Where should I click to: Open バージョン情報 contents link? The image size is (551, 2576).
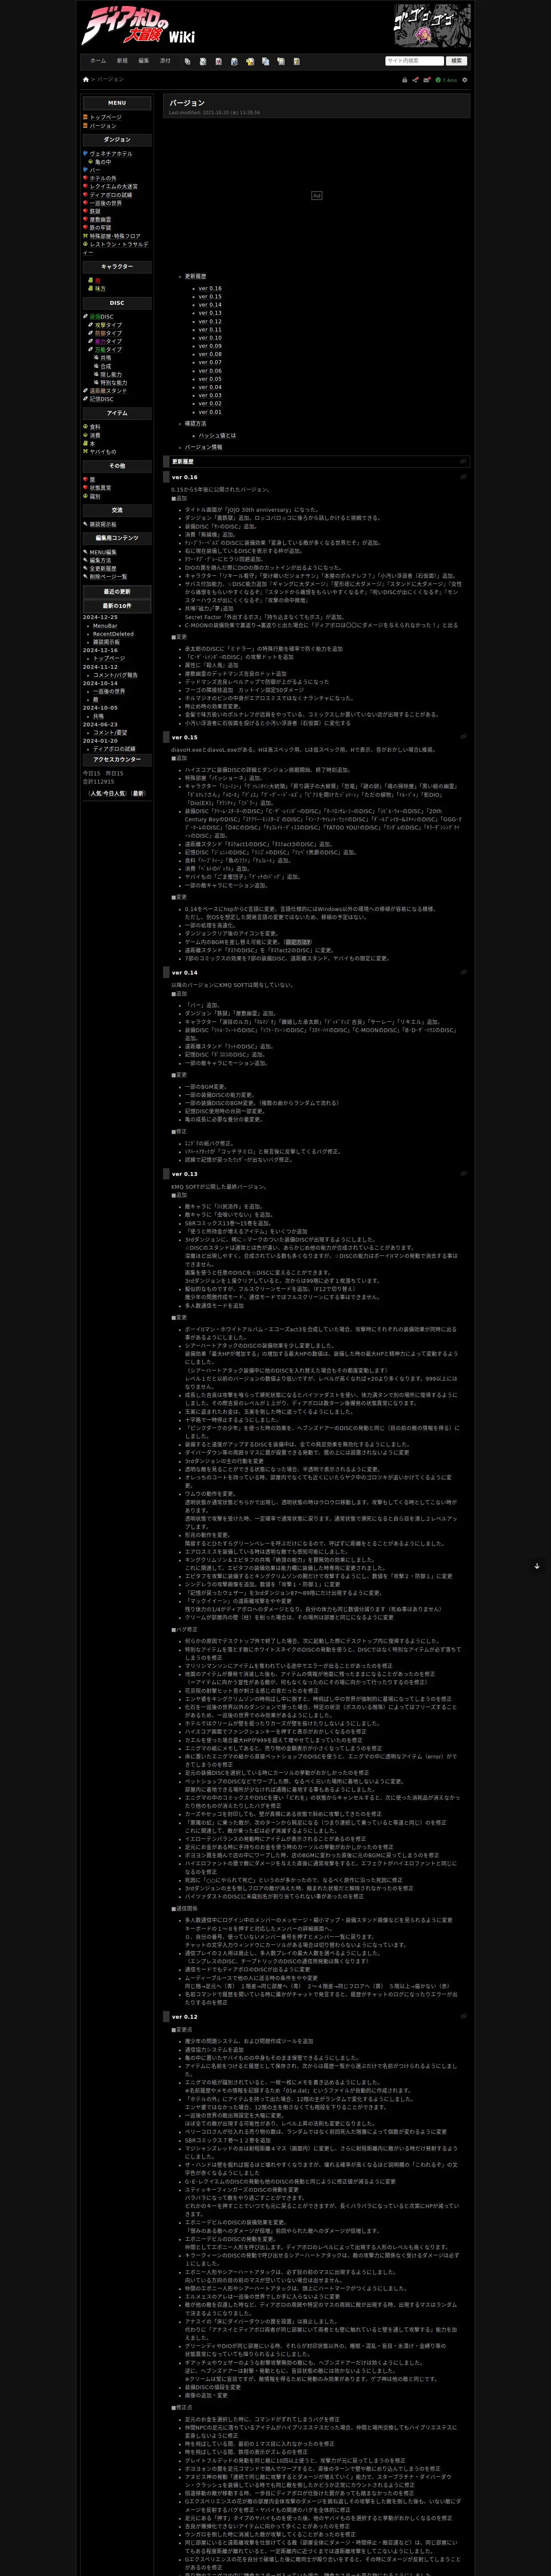point(203,448)
